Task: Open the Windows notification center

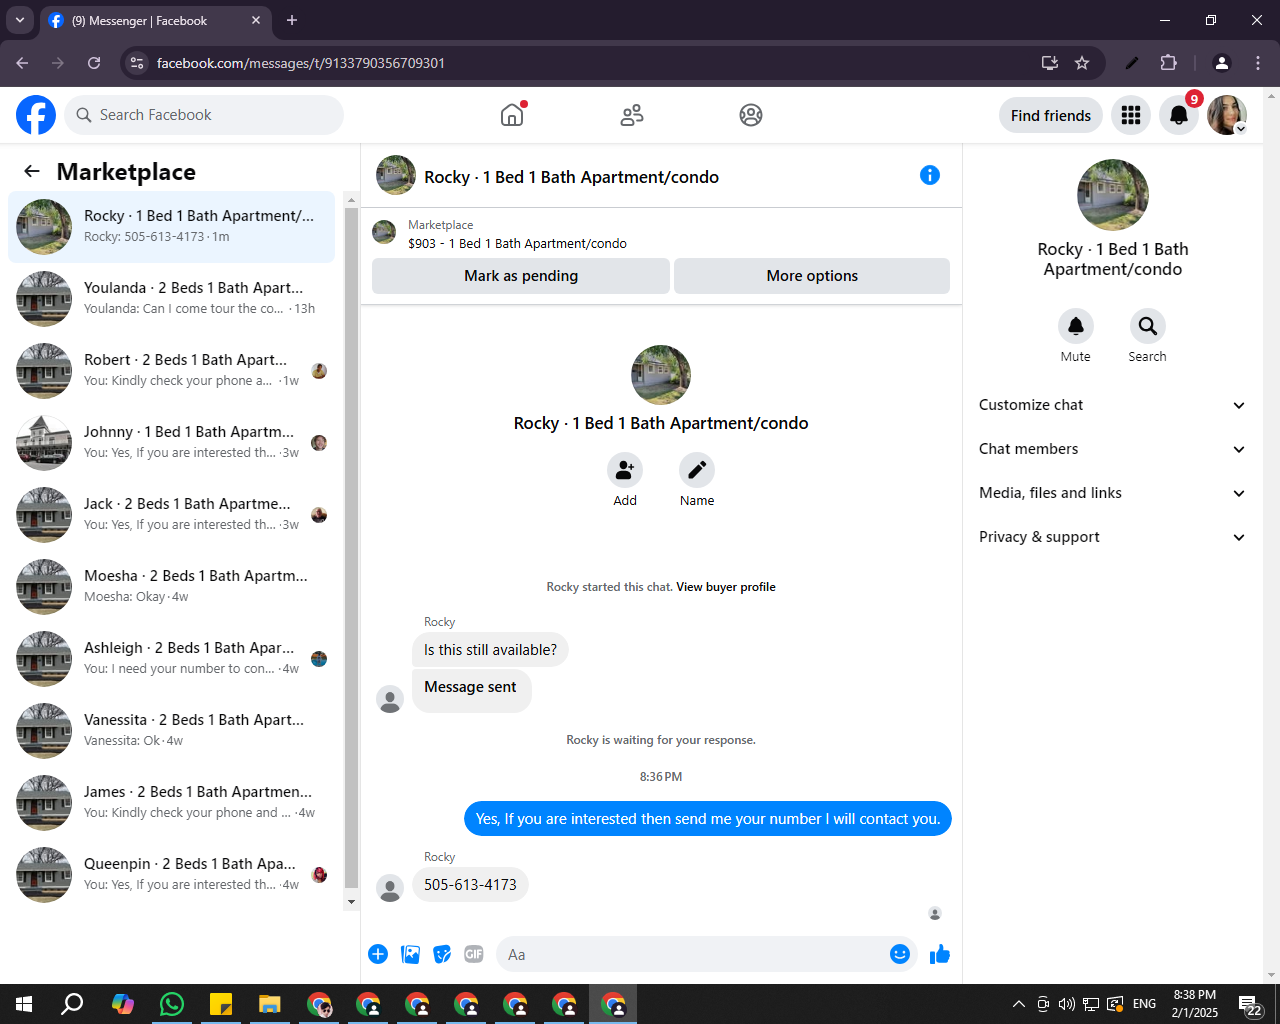Action: click(x=1250, y=1004)
